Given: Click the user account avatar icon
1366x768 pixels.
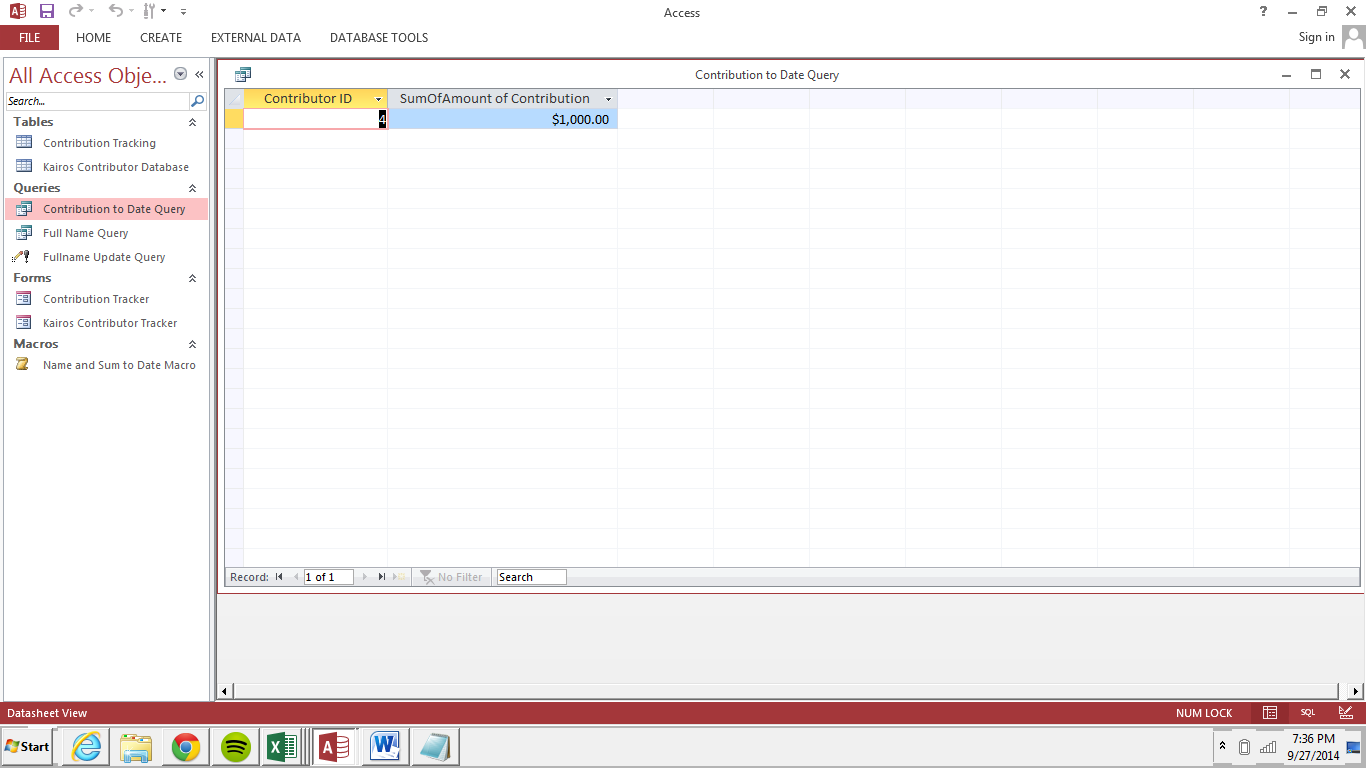Looking at the screenshot, I should click(x=1353, y=37).
